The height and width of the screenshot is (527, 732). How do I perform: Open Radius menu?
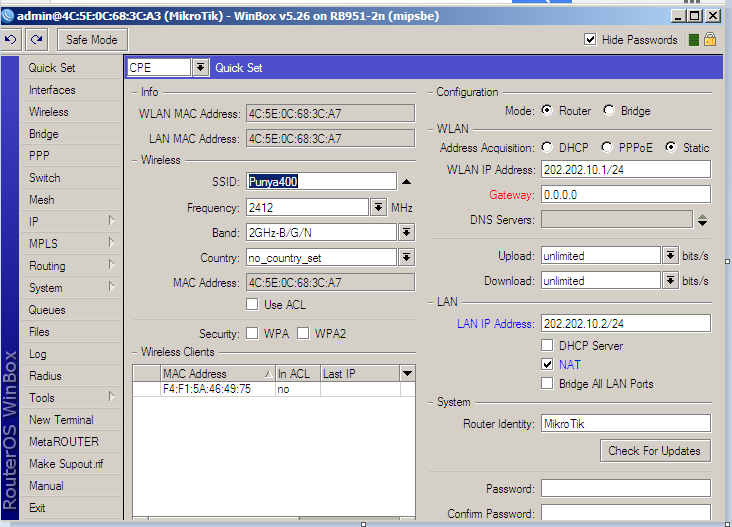[71, 376]
